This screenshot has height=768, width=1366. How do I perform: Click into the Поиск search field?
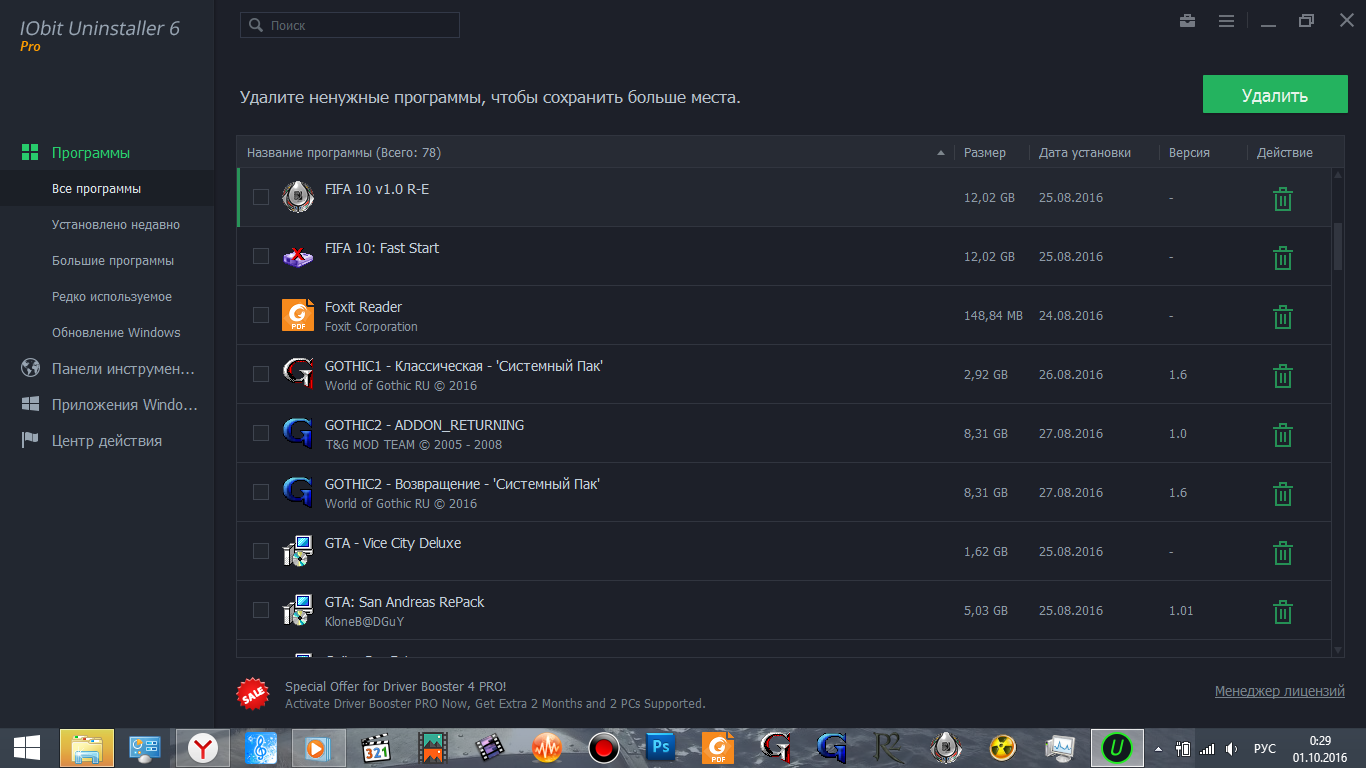click(x=350, y=25)
